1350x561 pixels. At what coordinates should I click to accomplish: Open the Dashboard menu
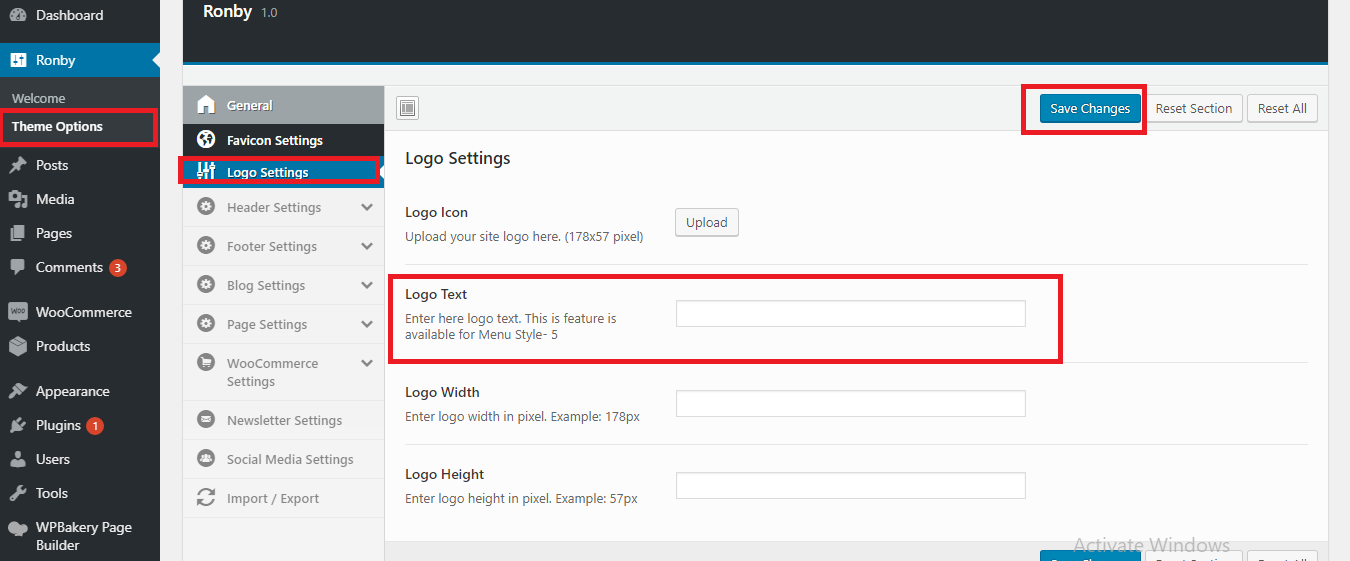pos(80,15)
